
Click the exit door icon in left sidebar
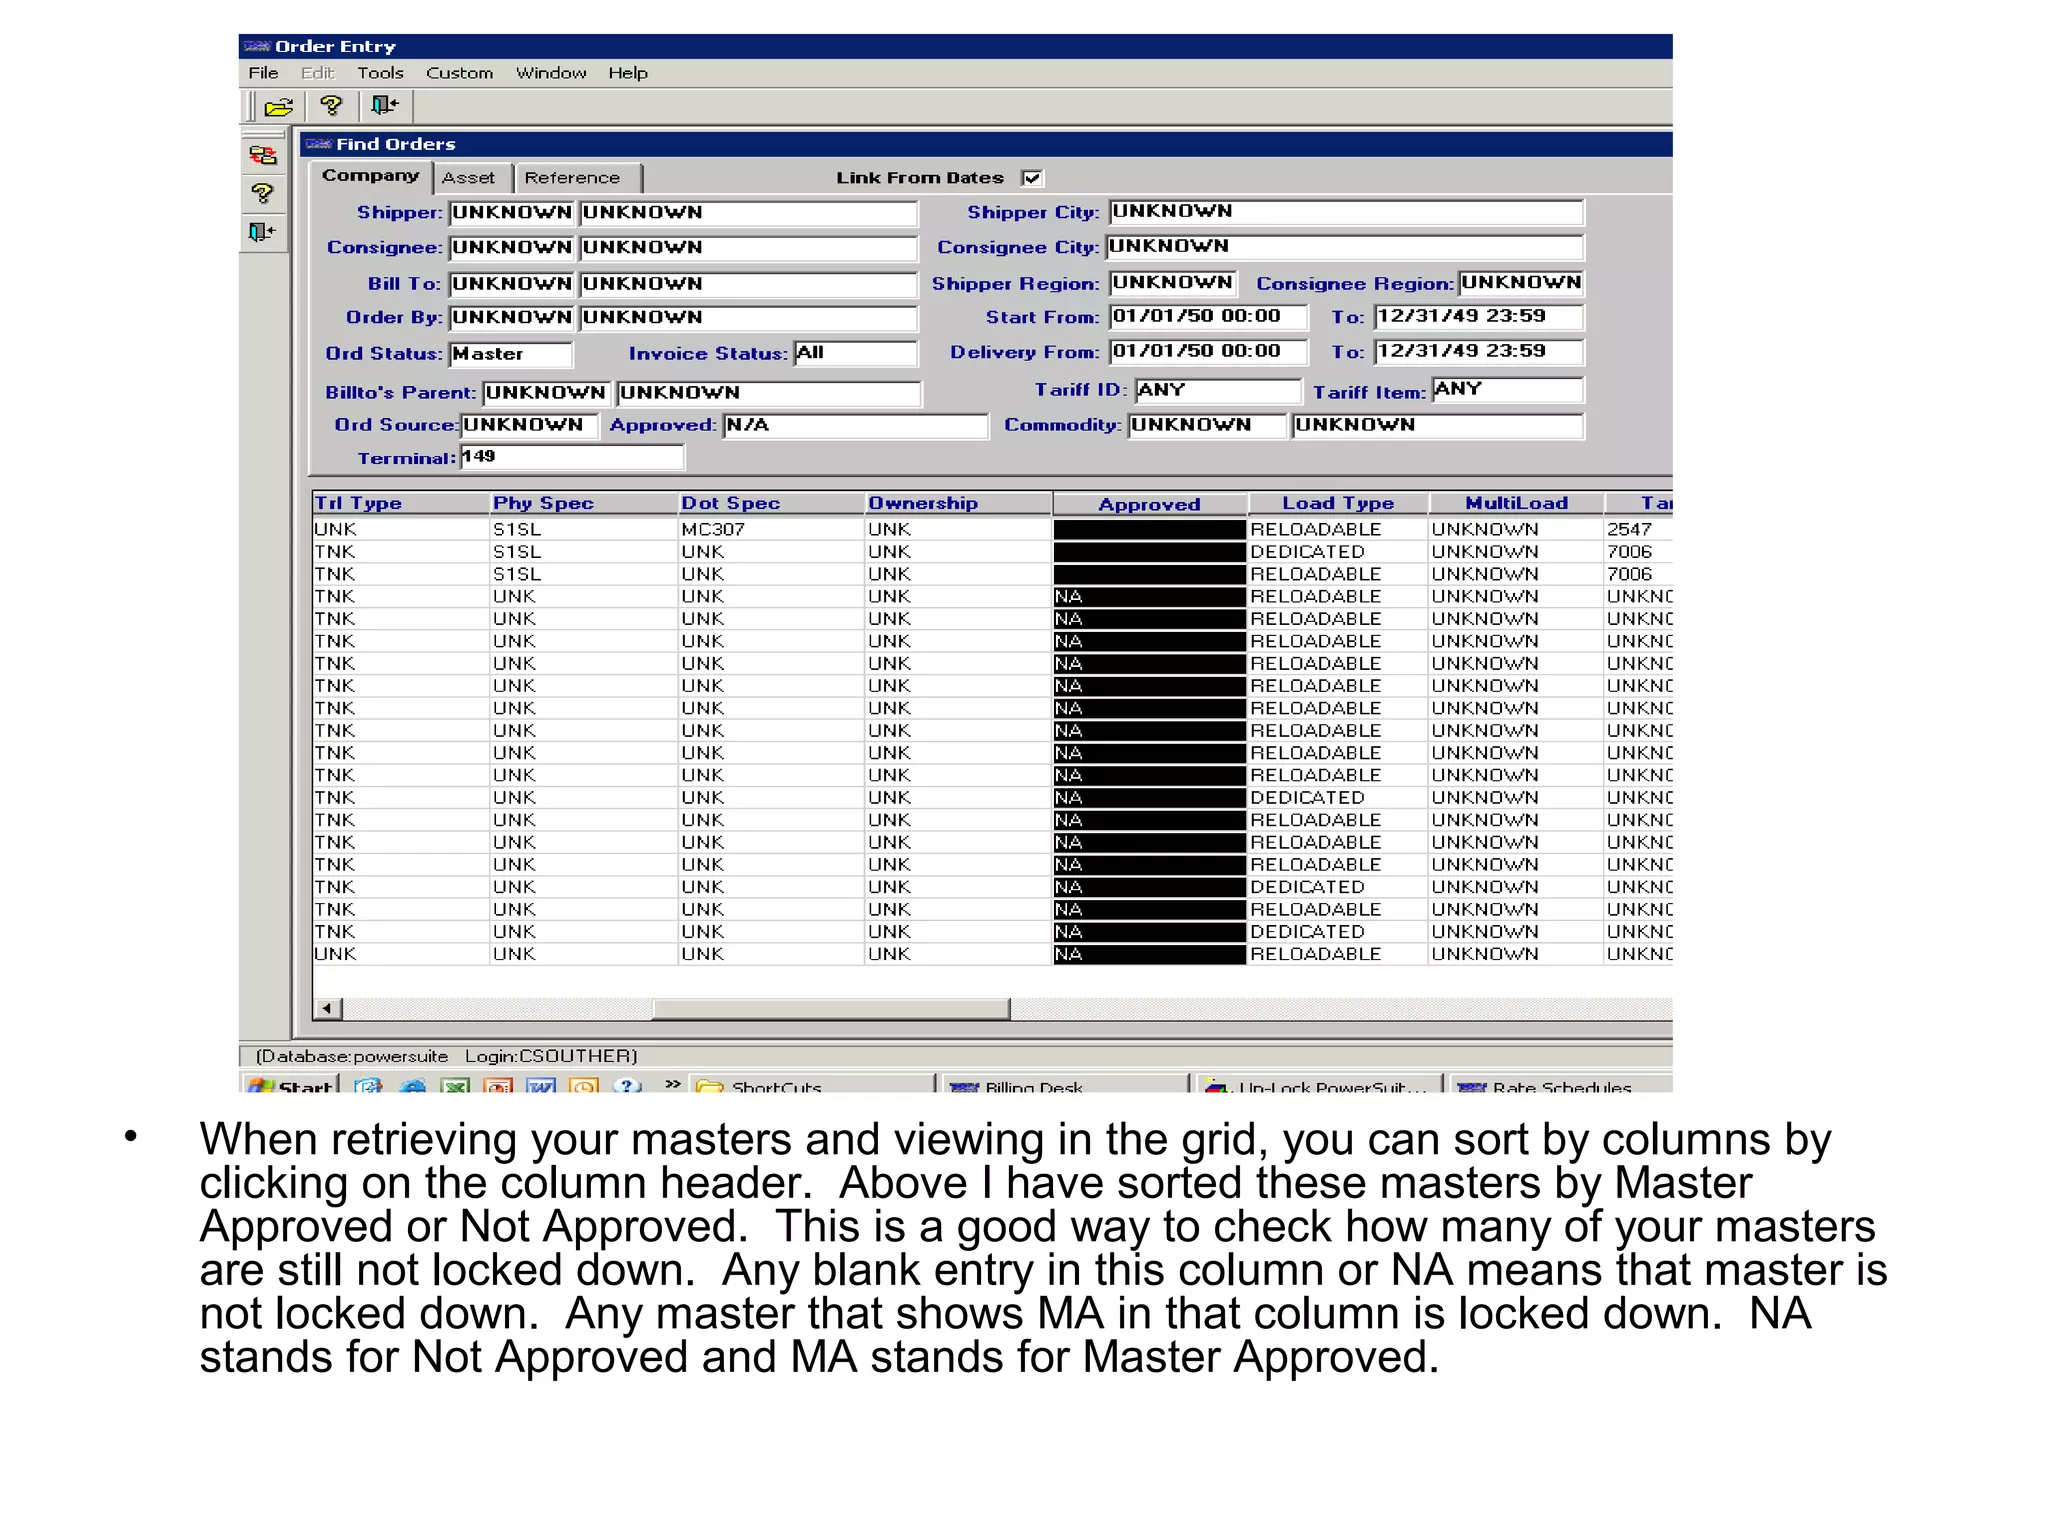pyautogui.click(x=263, y=232)
